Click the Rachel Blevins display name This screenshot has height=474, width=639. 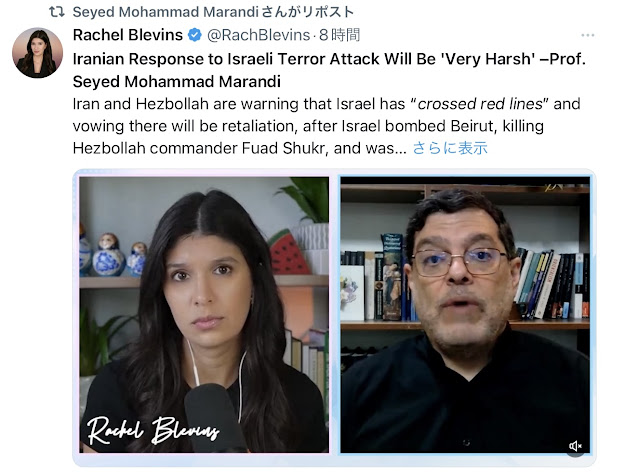(128, 35)
